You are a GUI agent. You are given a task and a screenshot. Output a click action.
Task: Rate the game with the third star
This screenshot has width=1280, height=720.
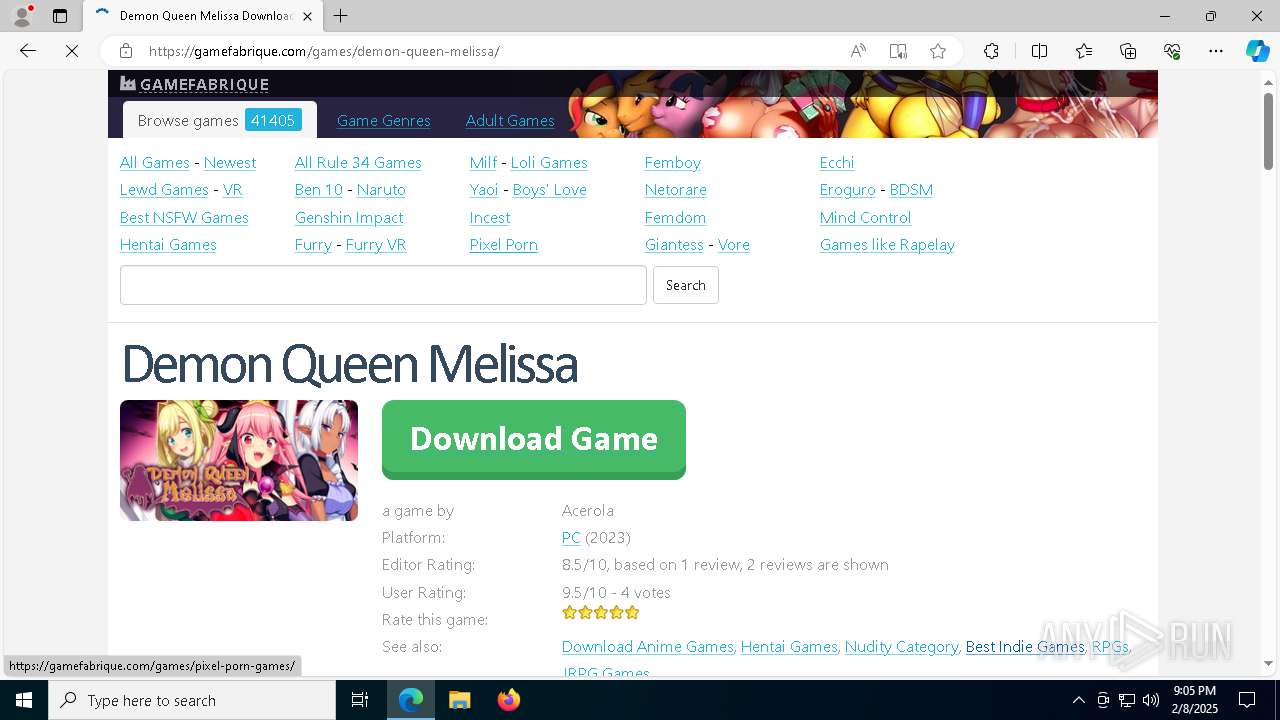click(x=601, y=612)
